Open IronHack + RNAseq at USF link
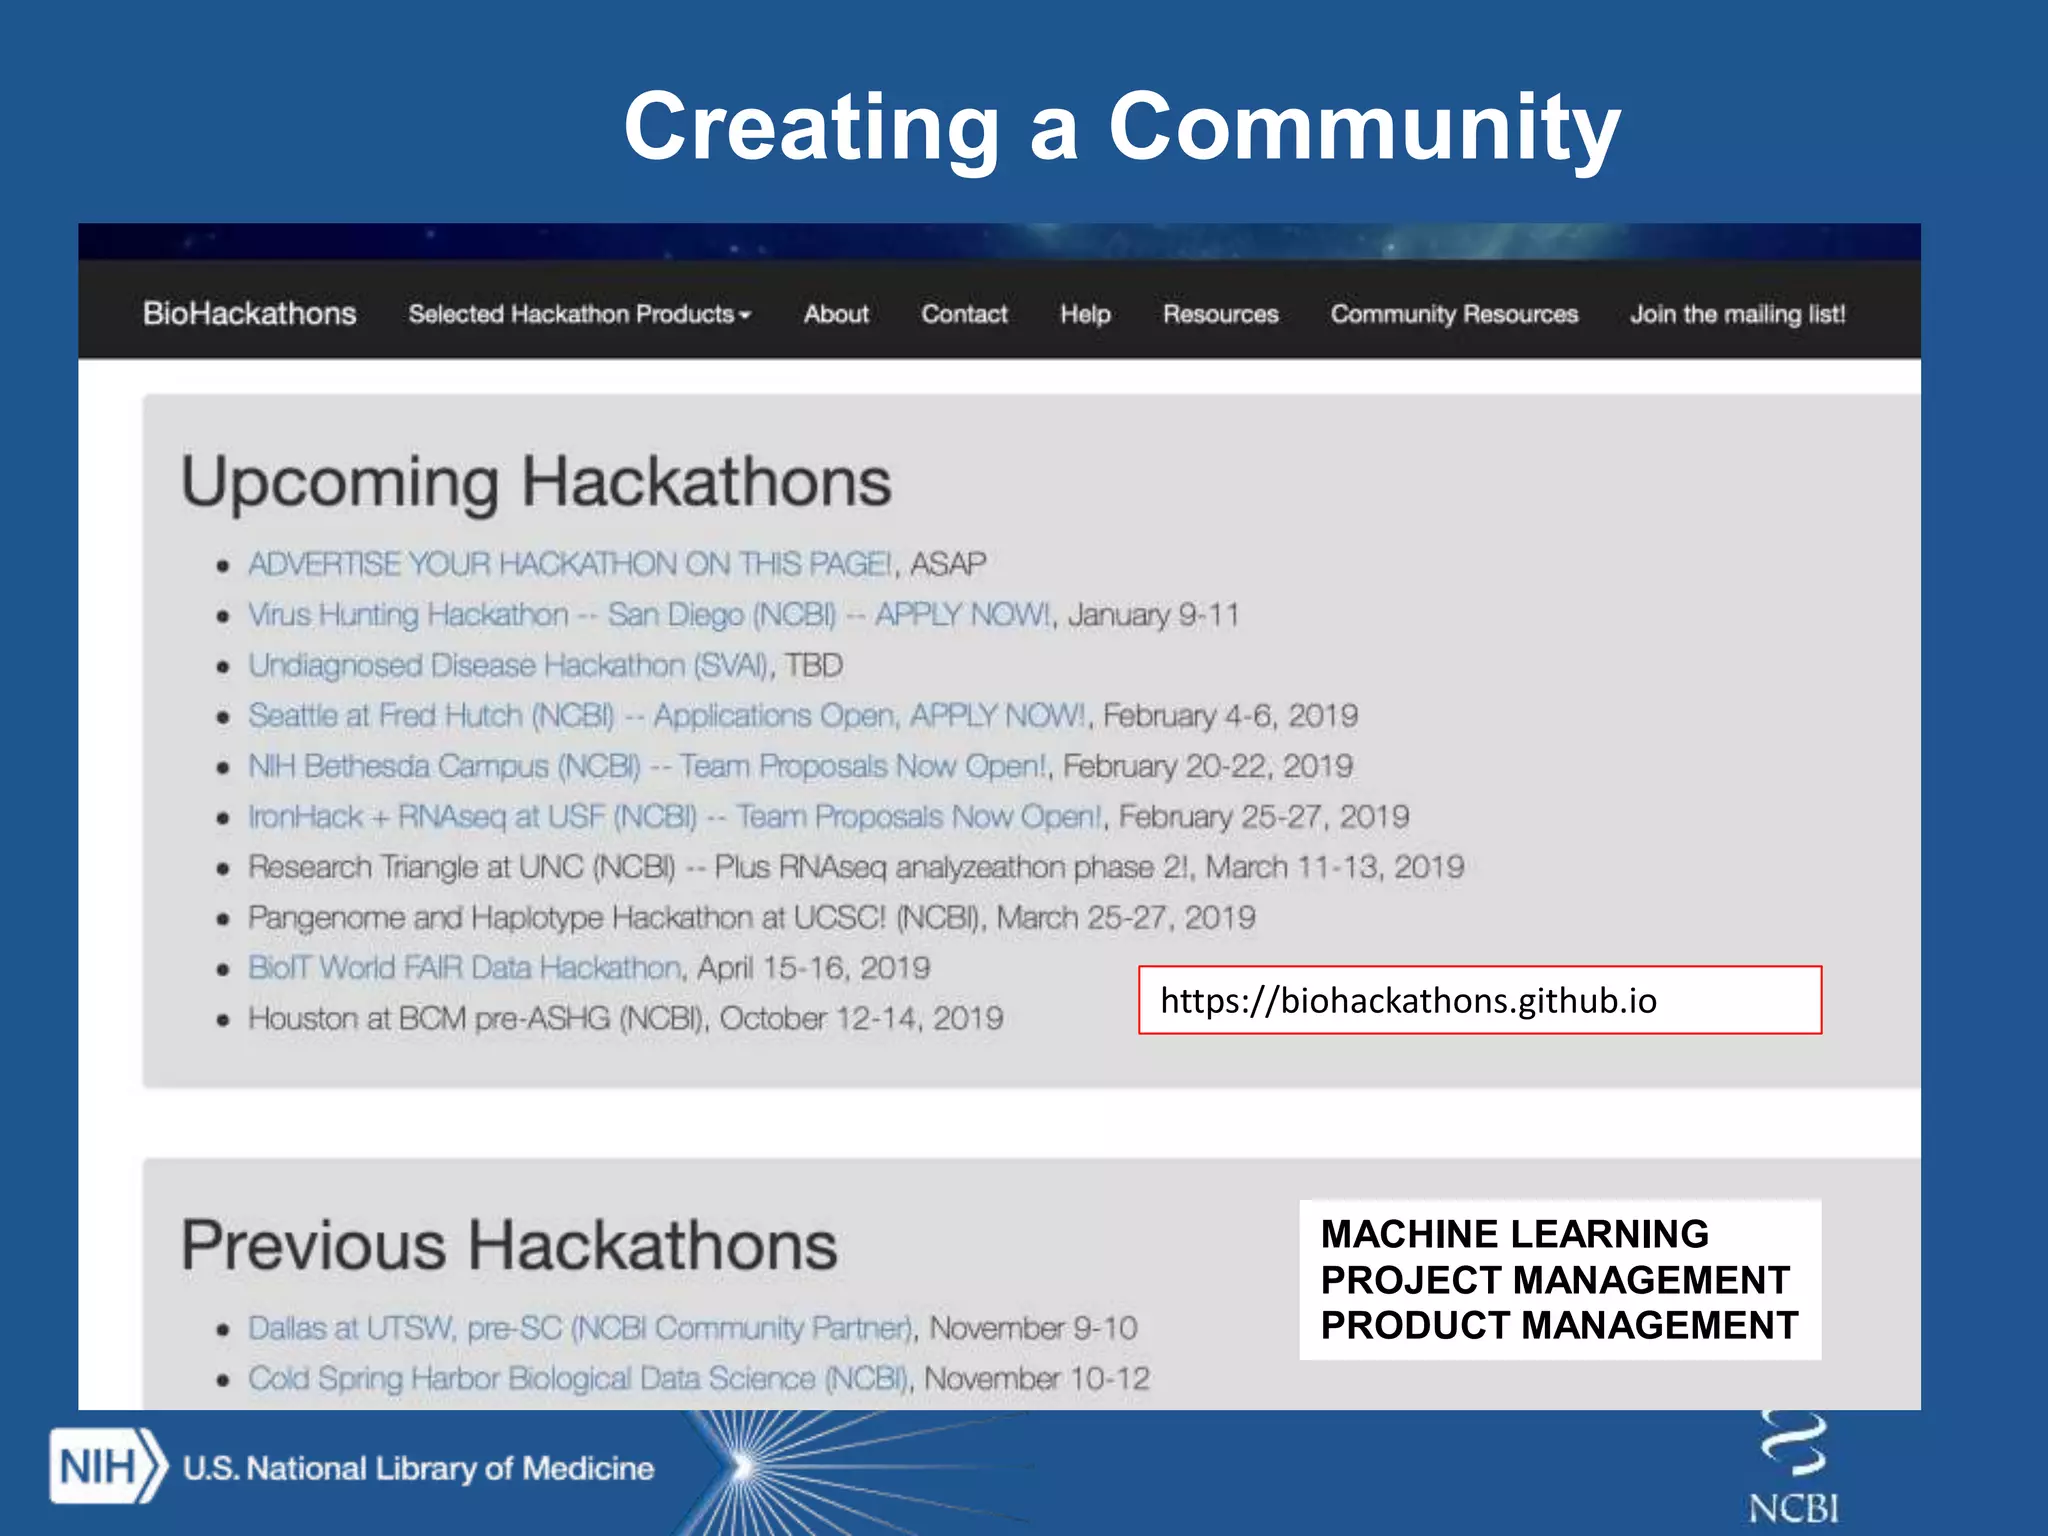The height and width of the screenshot is (1536, 2048). (674, 816)
